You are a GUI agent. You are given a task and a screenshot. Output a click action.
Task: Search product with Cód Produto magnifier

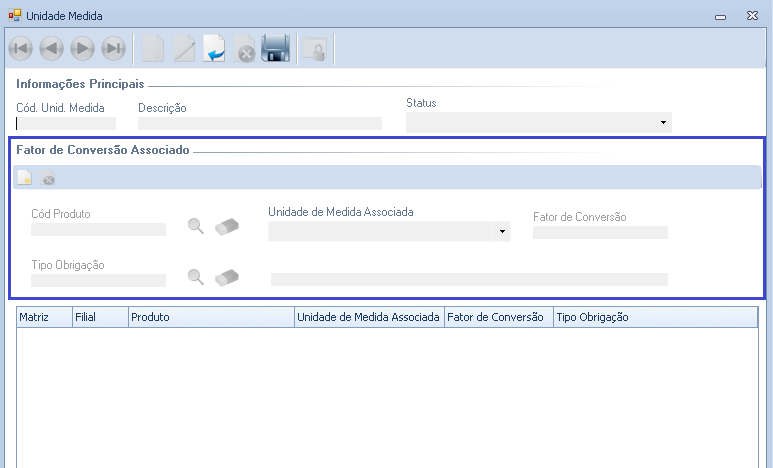click(196, 226)
